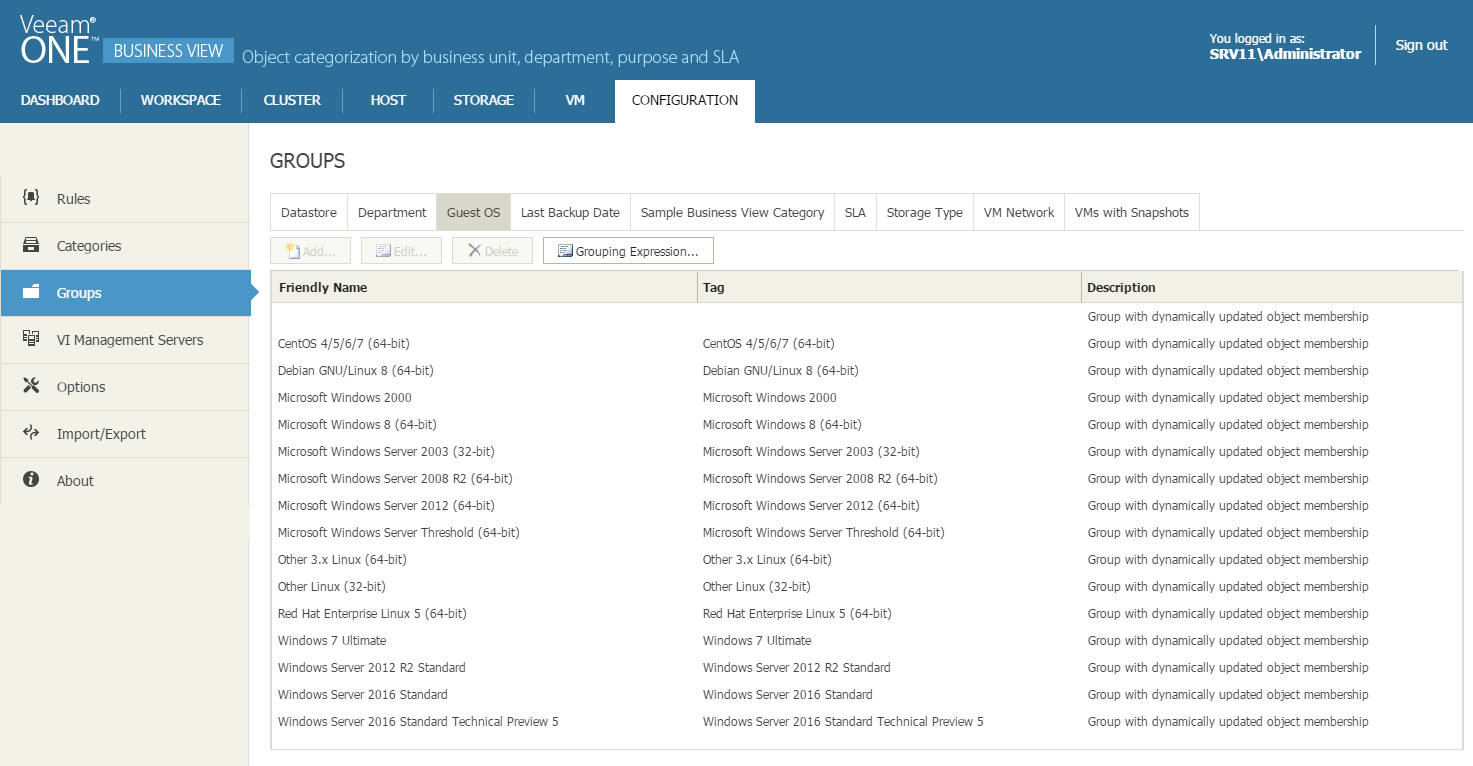
Task: Sort by Description column header
Action: [x=1272, y=287]
